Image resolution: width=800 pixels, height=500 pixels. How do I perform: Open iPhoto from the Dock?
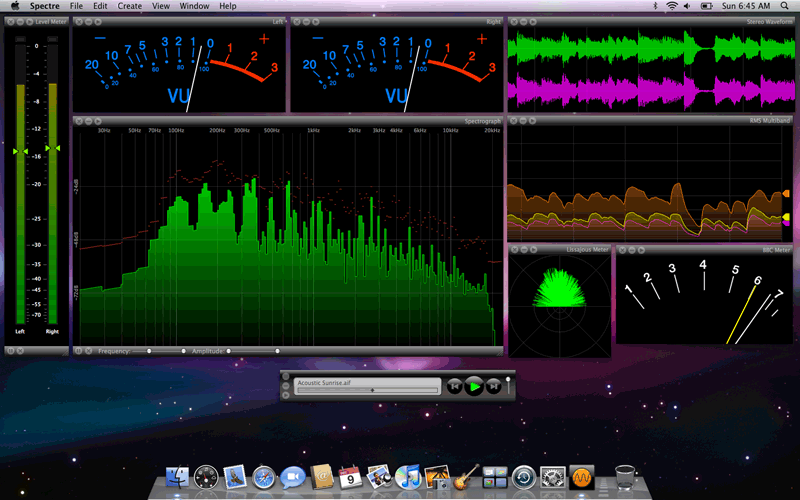(437, 478)
